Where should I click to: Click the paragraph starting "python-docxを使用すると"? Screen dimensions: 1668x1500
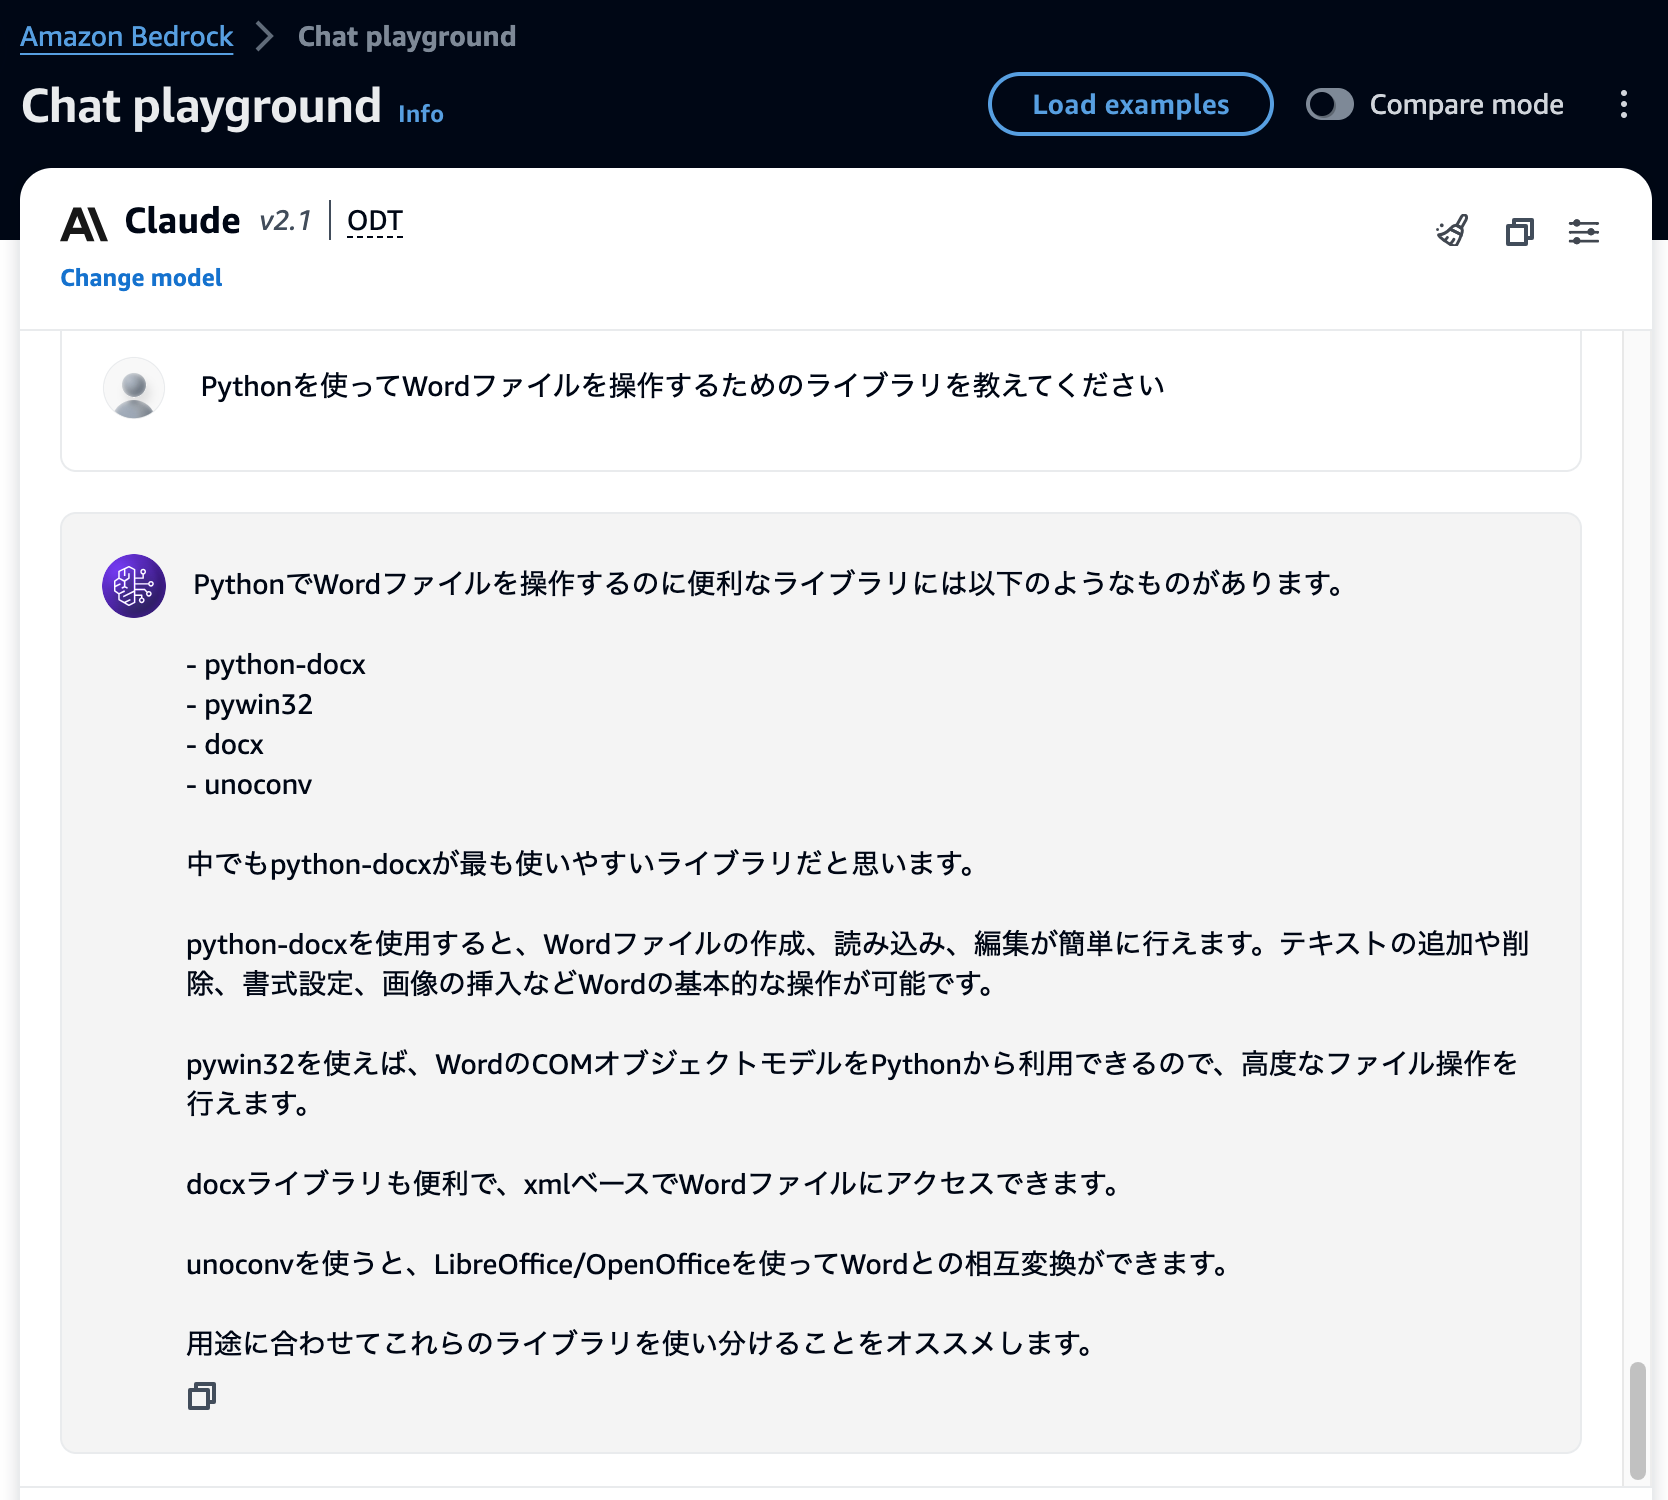click(858, 964)
